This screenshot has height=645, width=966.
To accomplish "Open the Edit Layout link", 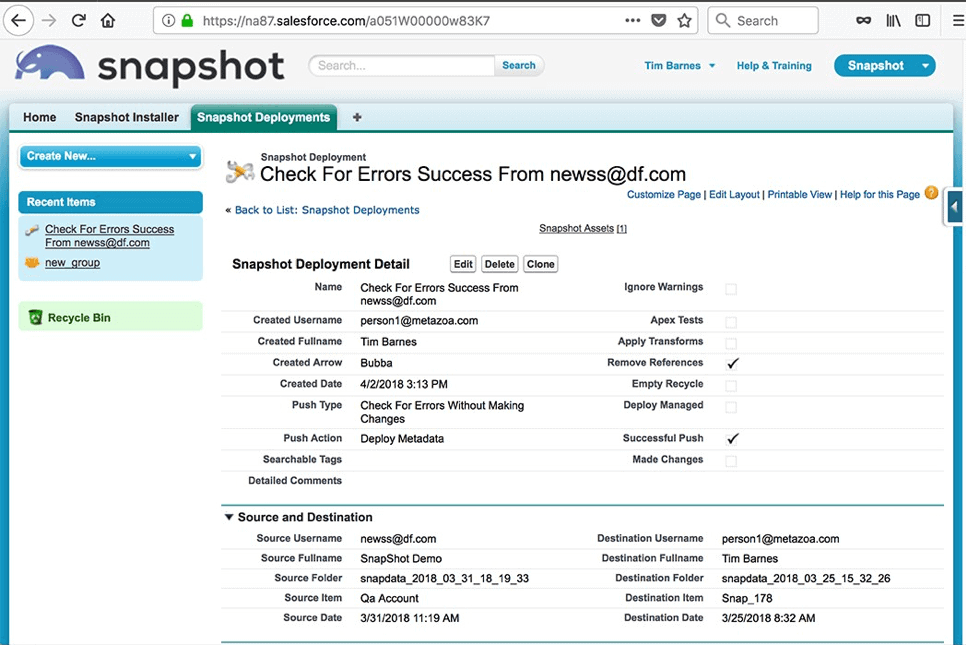I will coord(734,194).
